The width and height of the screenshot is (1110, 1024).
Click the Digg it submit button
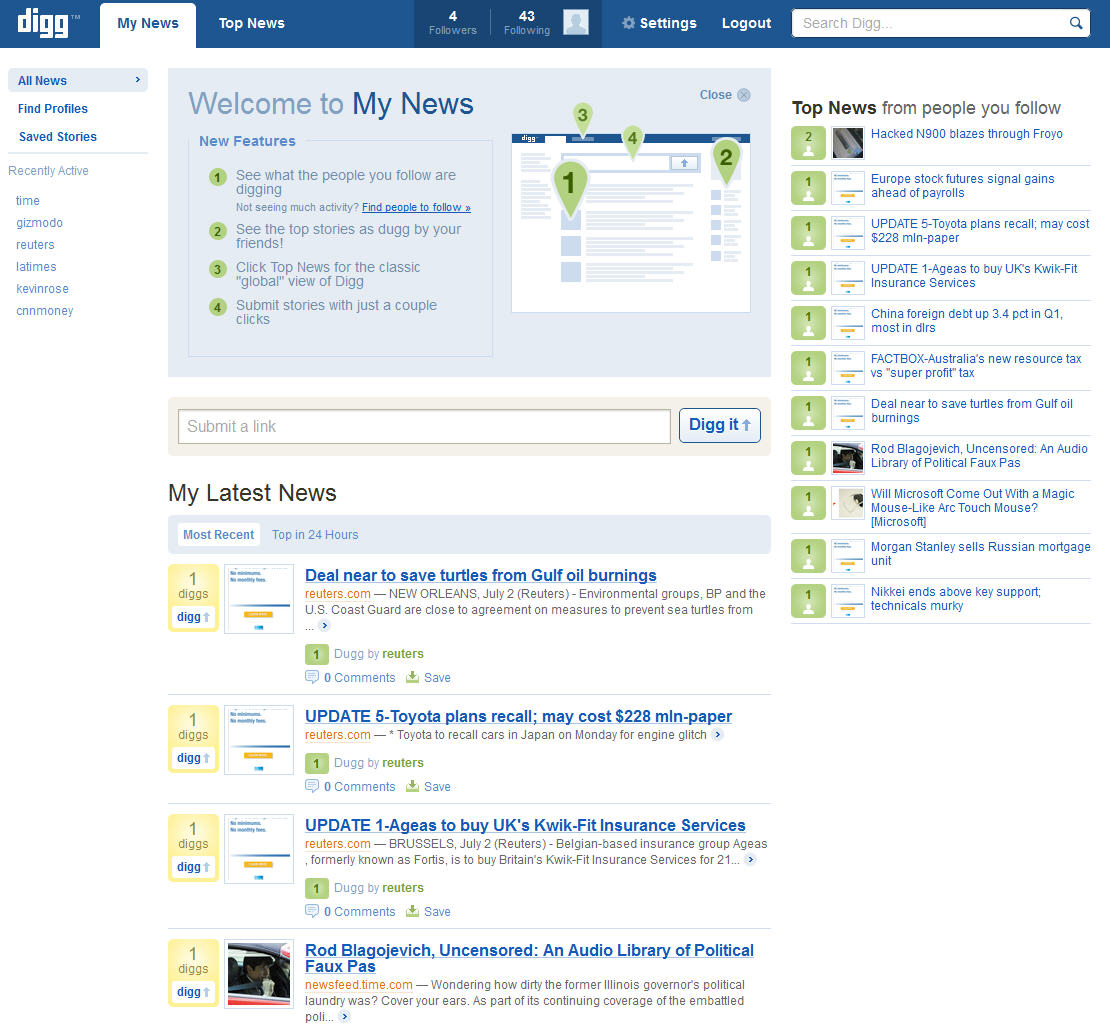(x=719, y=425)
